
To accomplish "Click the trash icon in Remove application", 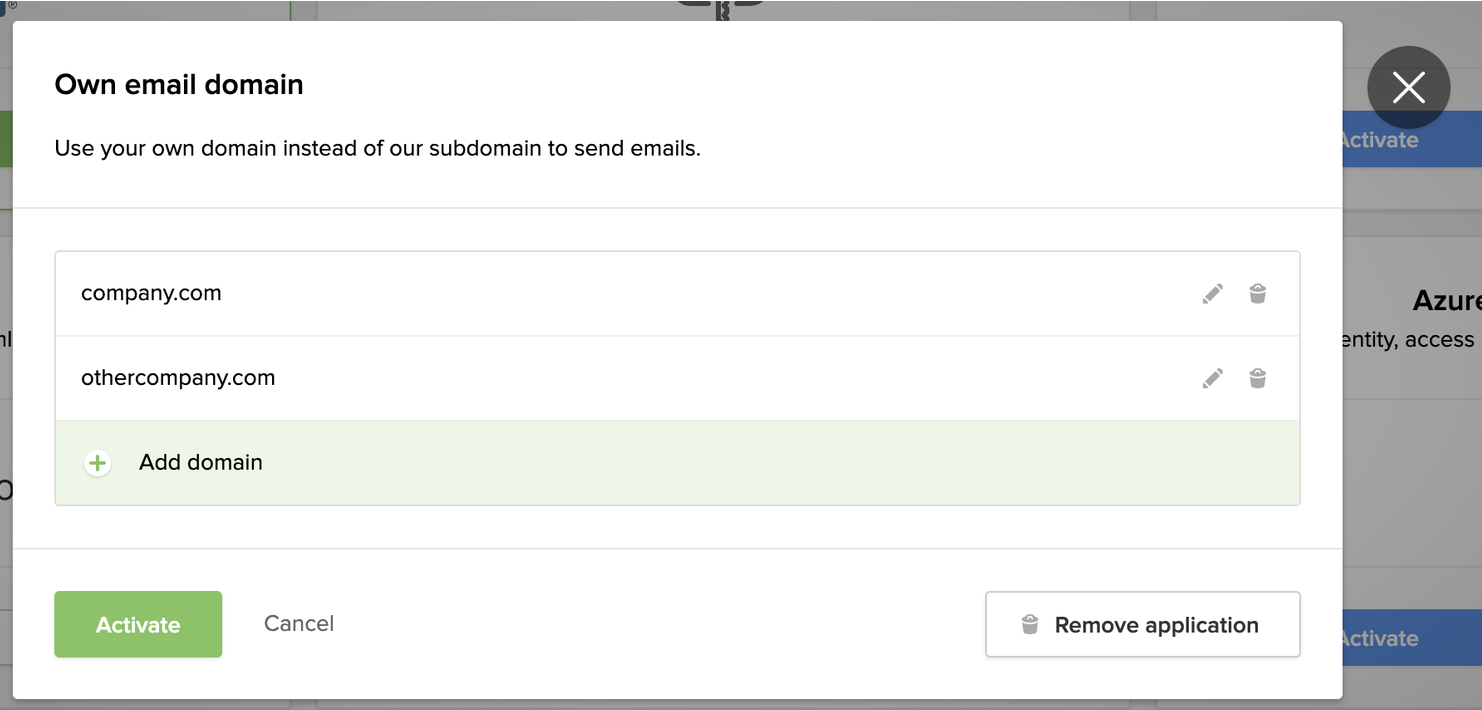I will coord(1029,625).
